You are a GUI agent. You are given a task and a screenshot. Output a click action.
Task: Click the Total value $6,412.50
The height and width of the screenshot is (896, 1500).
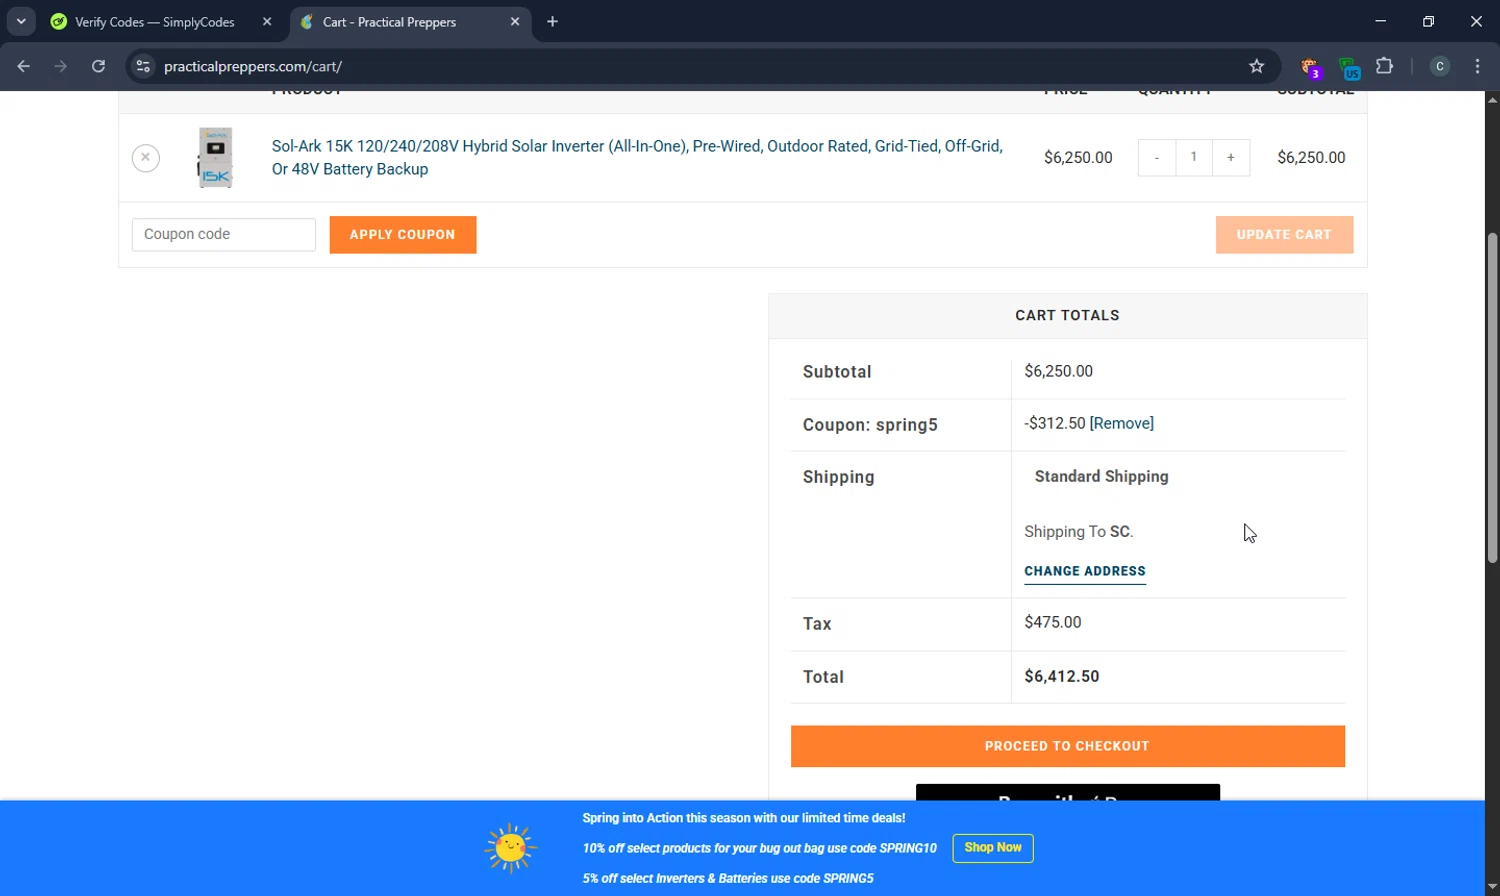click(1062, 677)
